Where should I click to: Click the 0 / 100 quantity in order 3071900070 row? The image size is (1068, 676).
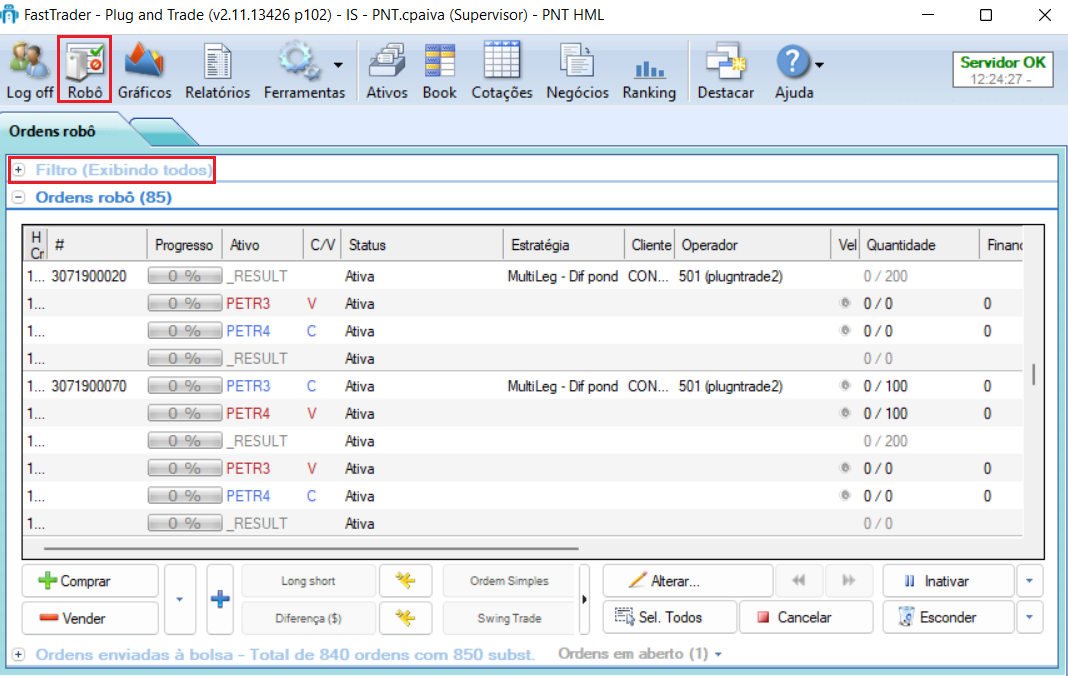pos(885,386)
